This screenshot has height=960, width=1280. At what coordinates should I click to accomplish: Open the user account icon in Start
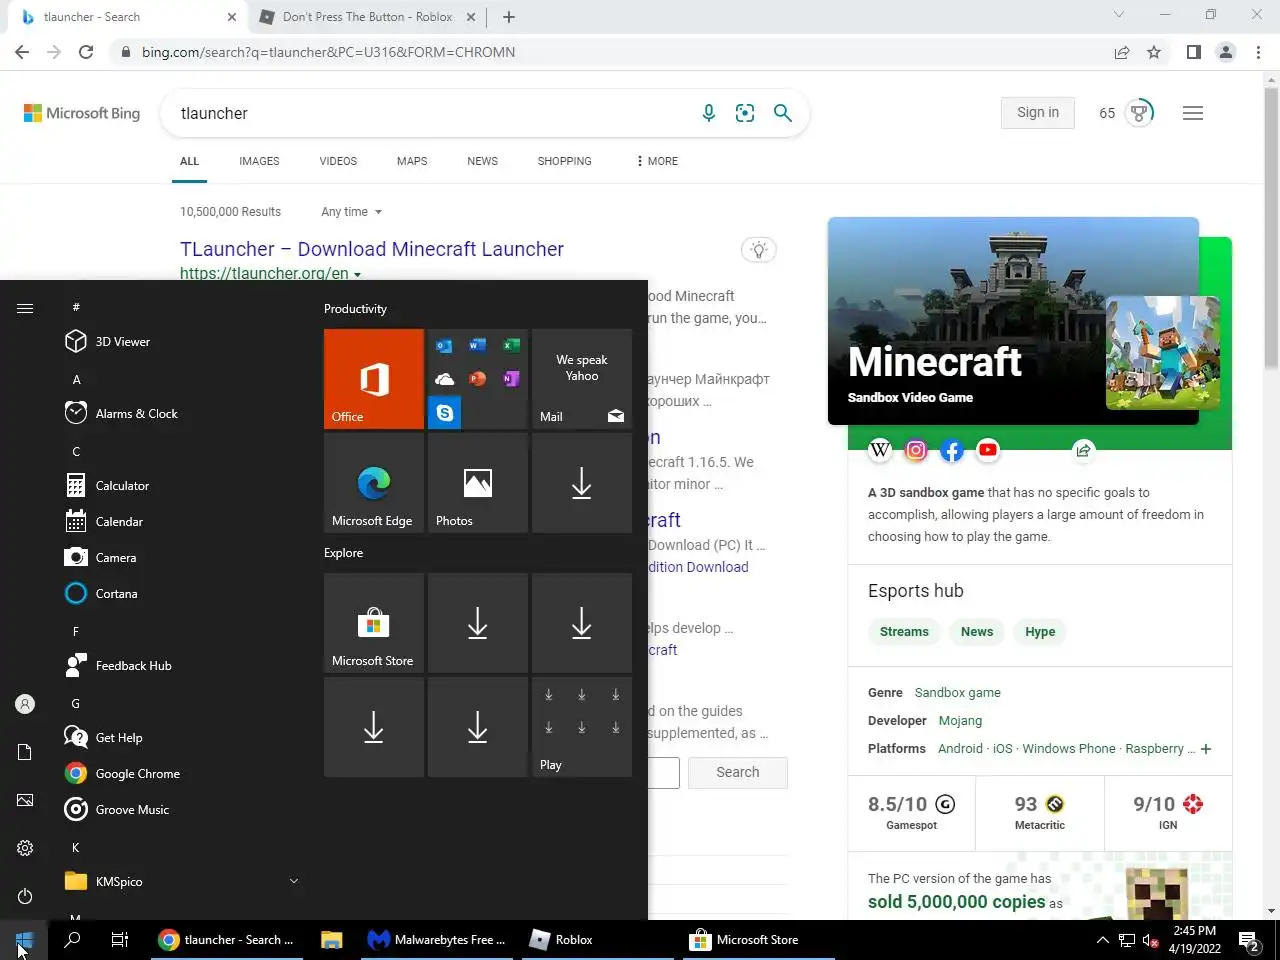pos(25,704)
